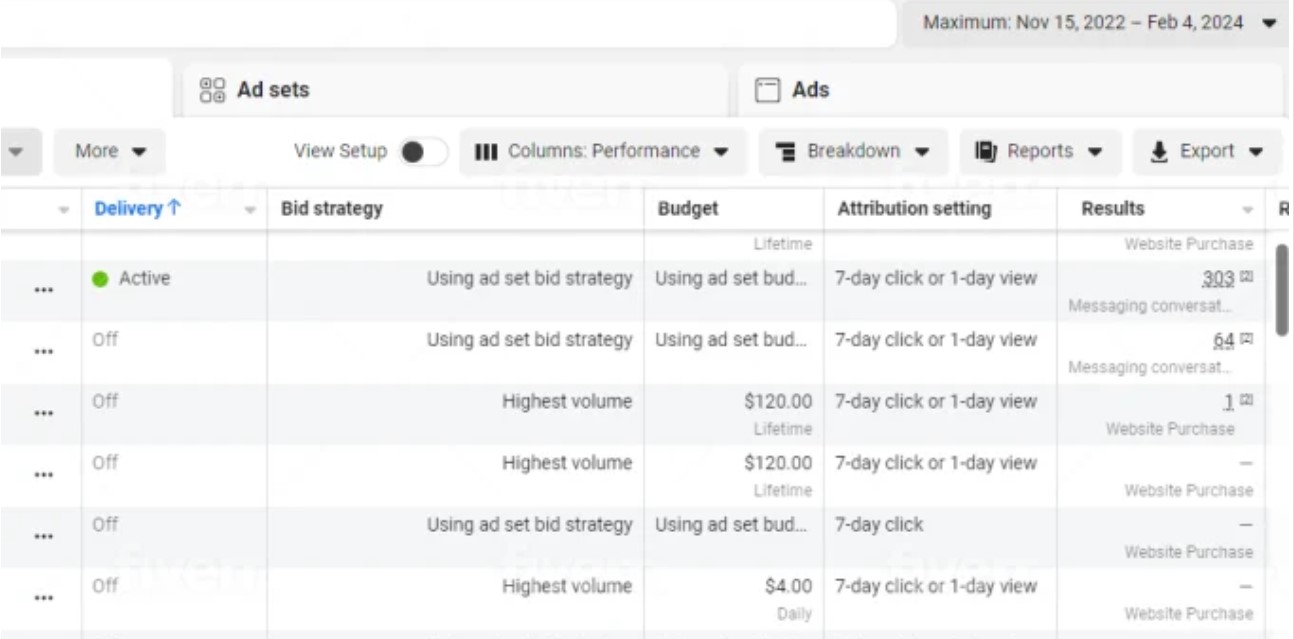Switch to the Ads tab
1294x639 pixels.
[810, 90]
